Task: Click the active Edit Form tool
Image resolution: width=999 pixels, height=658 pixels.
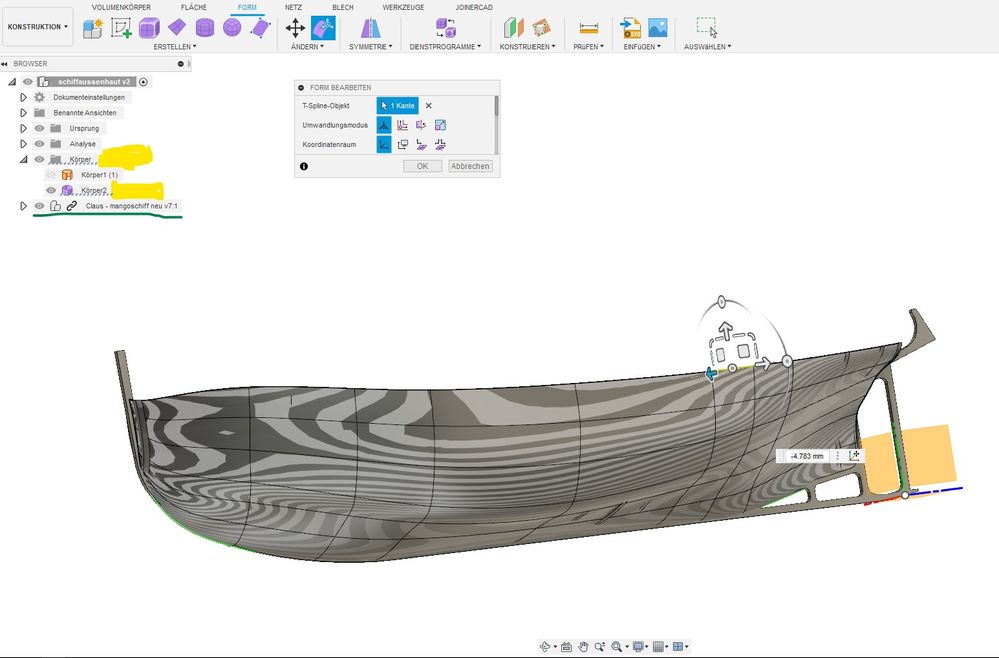Action: pos(323,28)
